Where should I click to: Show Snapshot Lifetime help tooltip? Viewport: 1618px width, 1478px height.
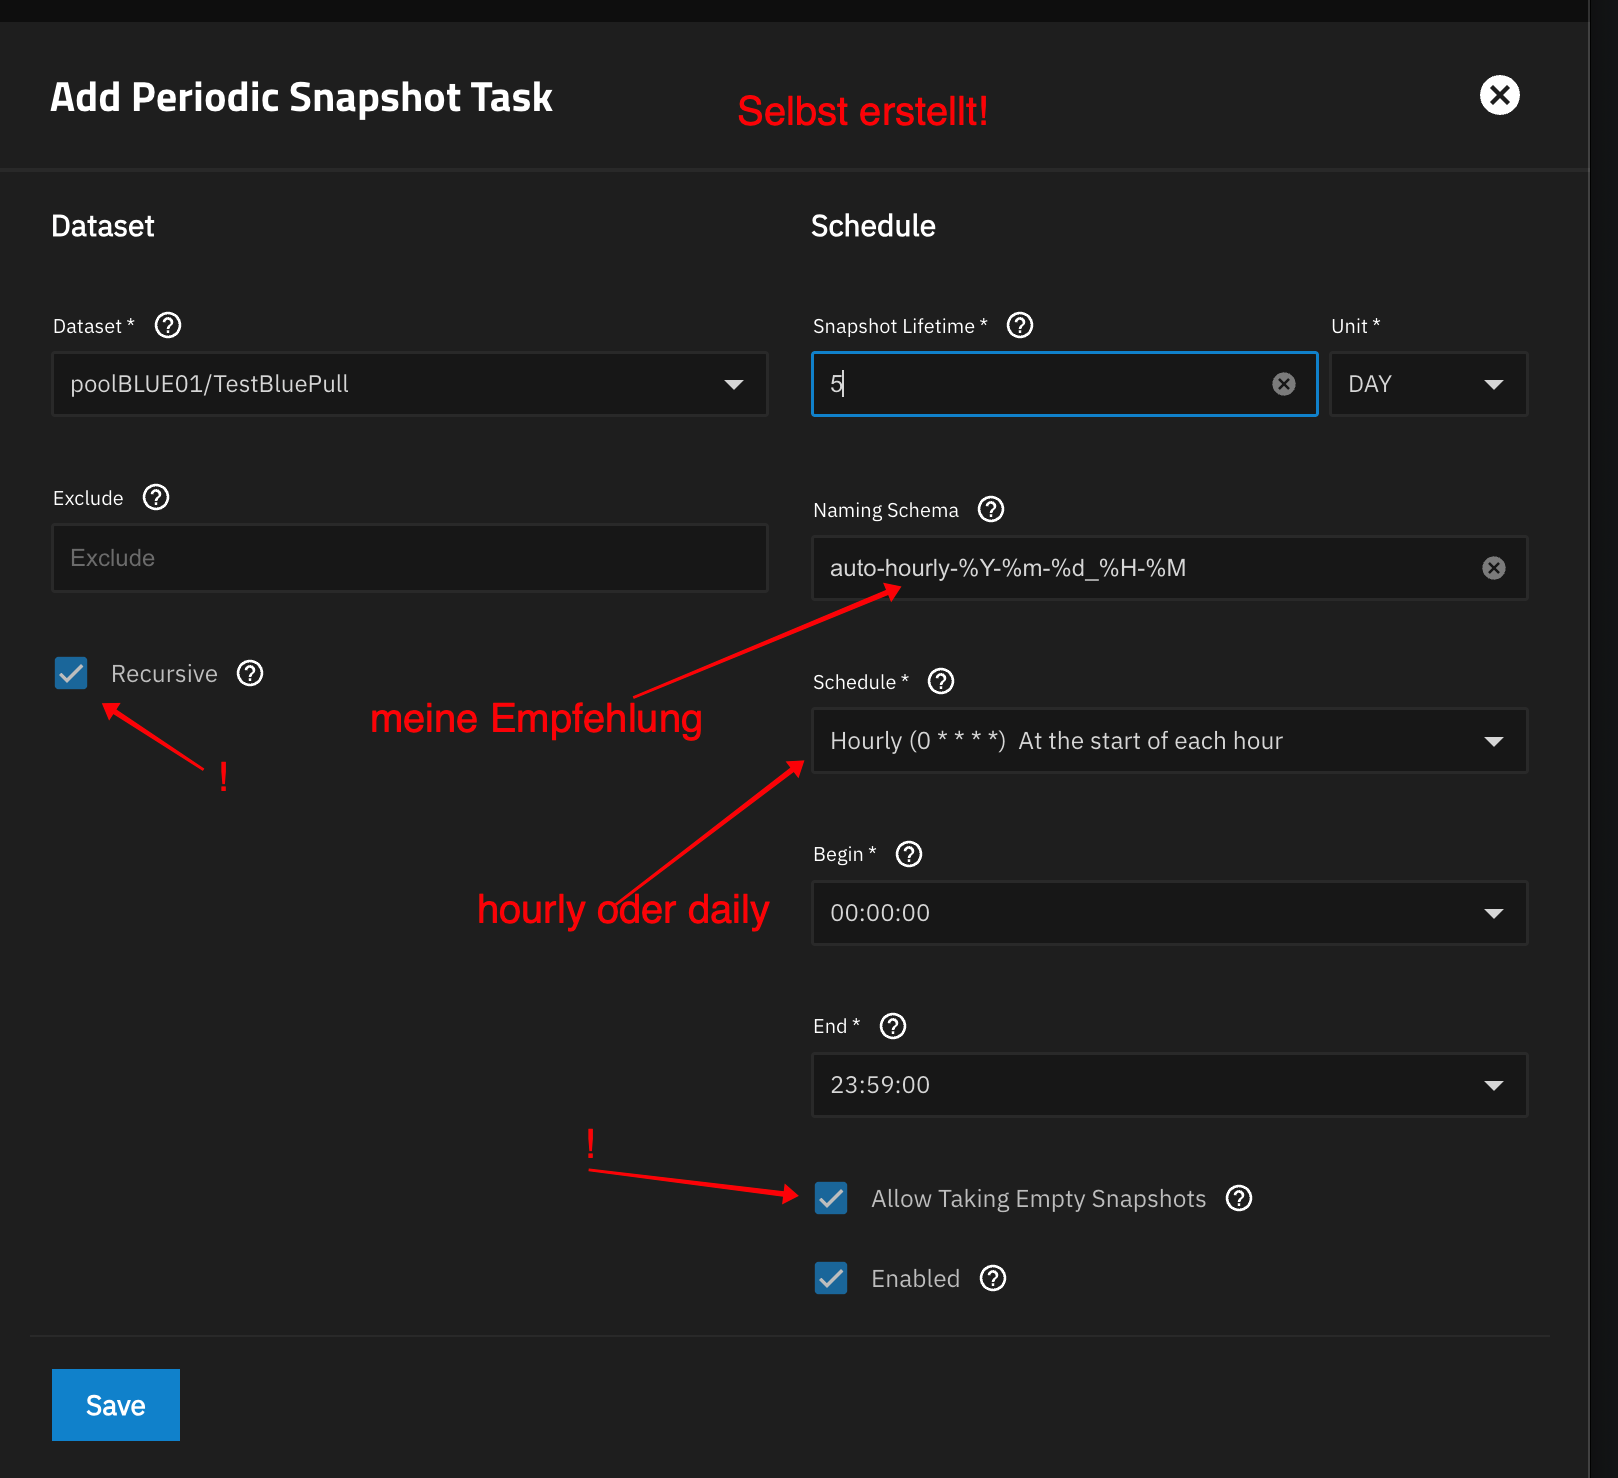pos(1020,326)
